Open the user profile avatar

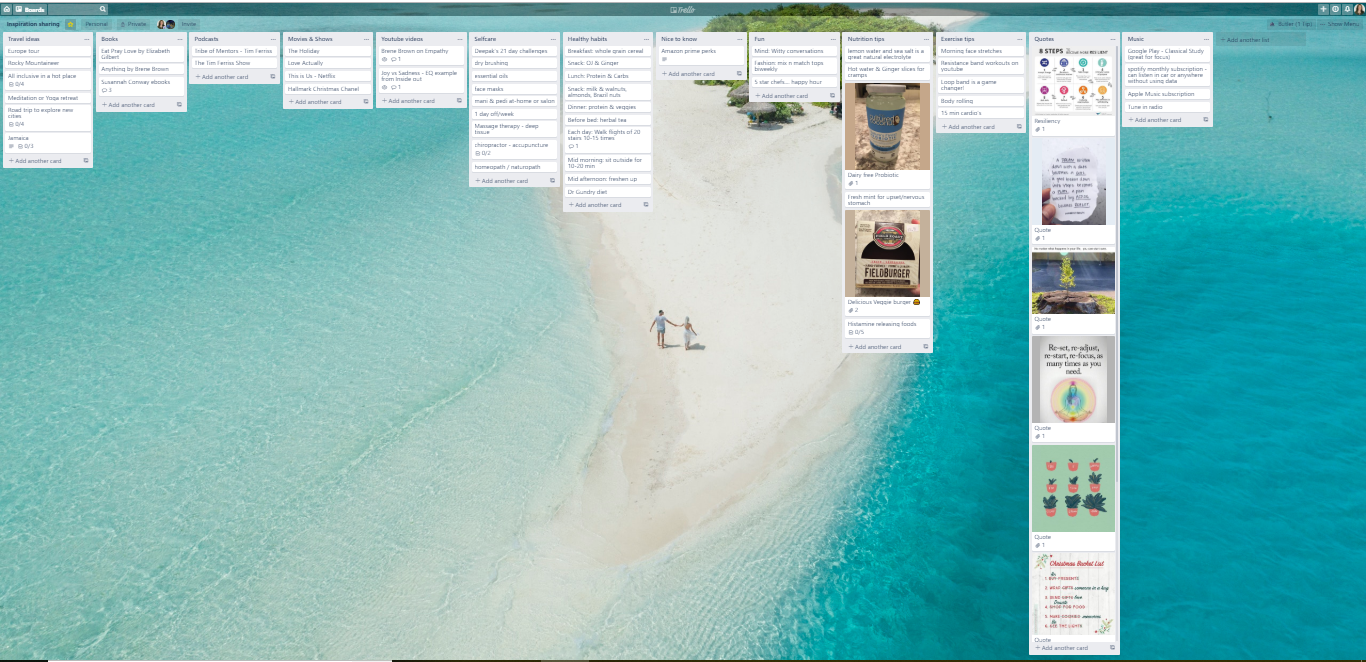(1359, 8)
